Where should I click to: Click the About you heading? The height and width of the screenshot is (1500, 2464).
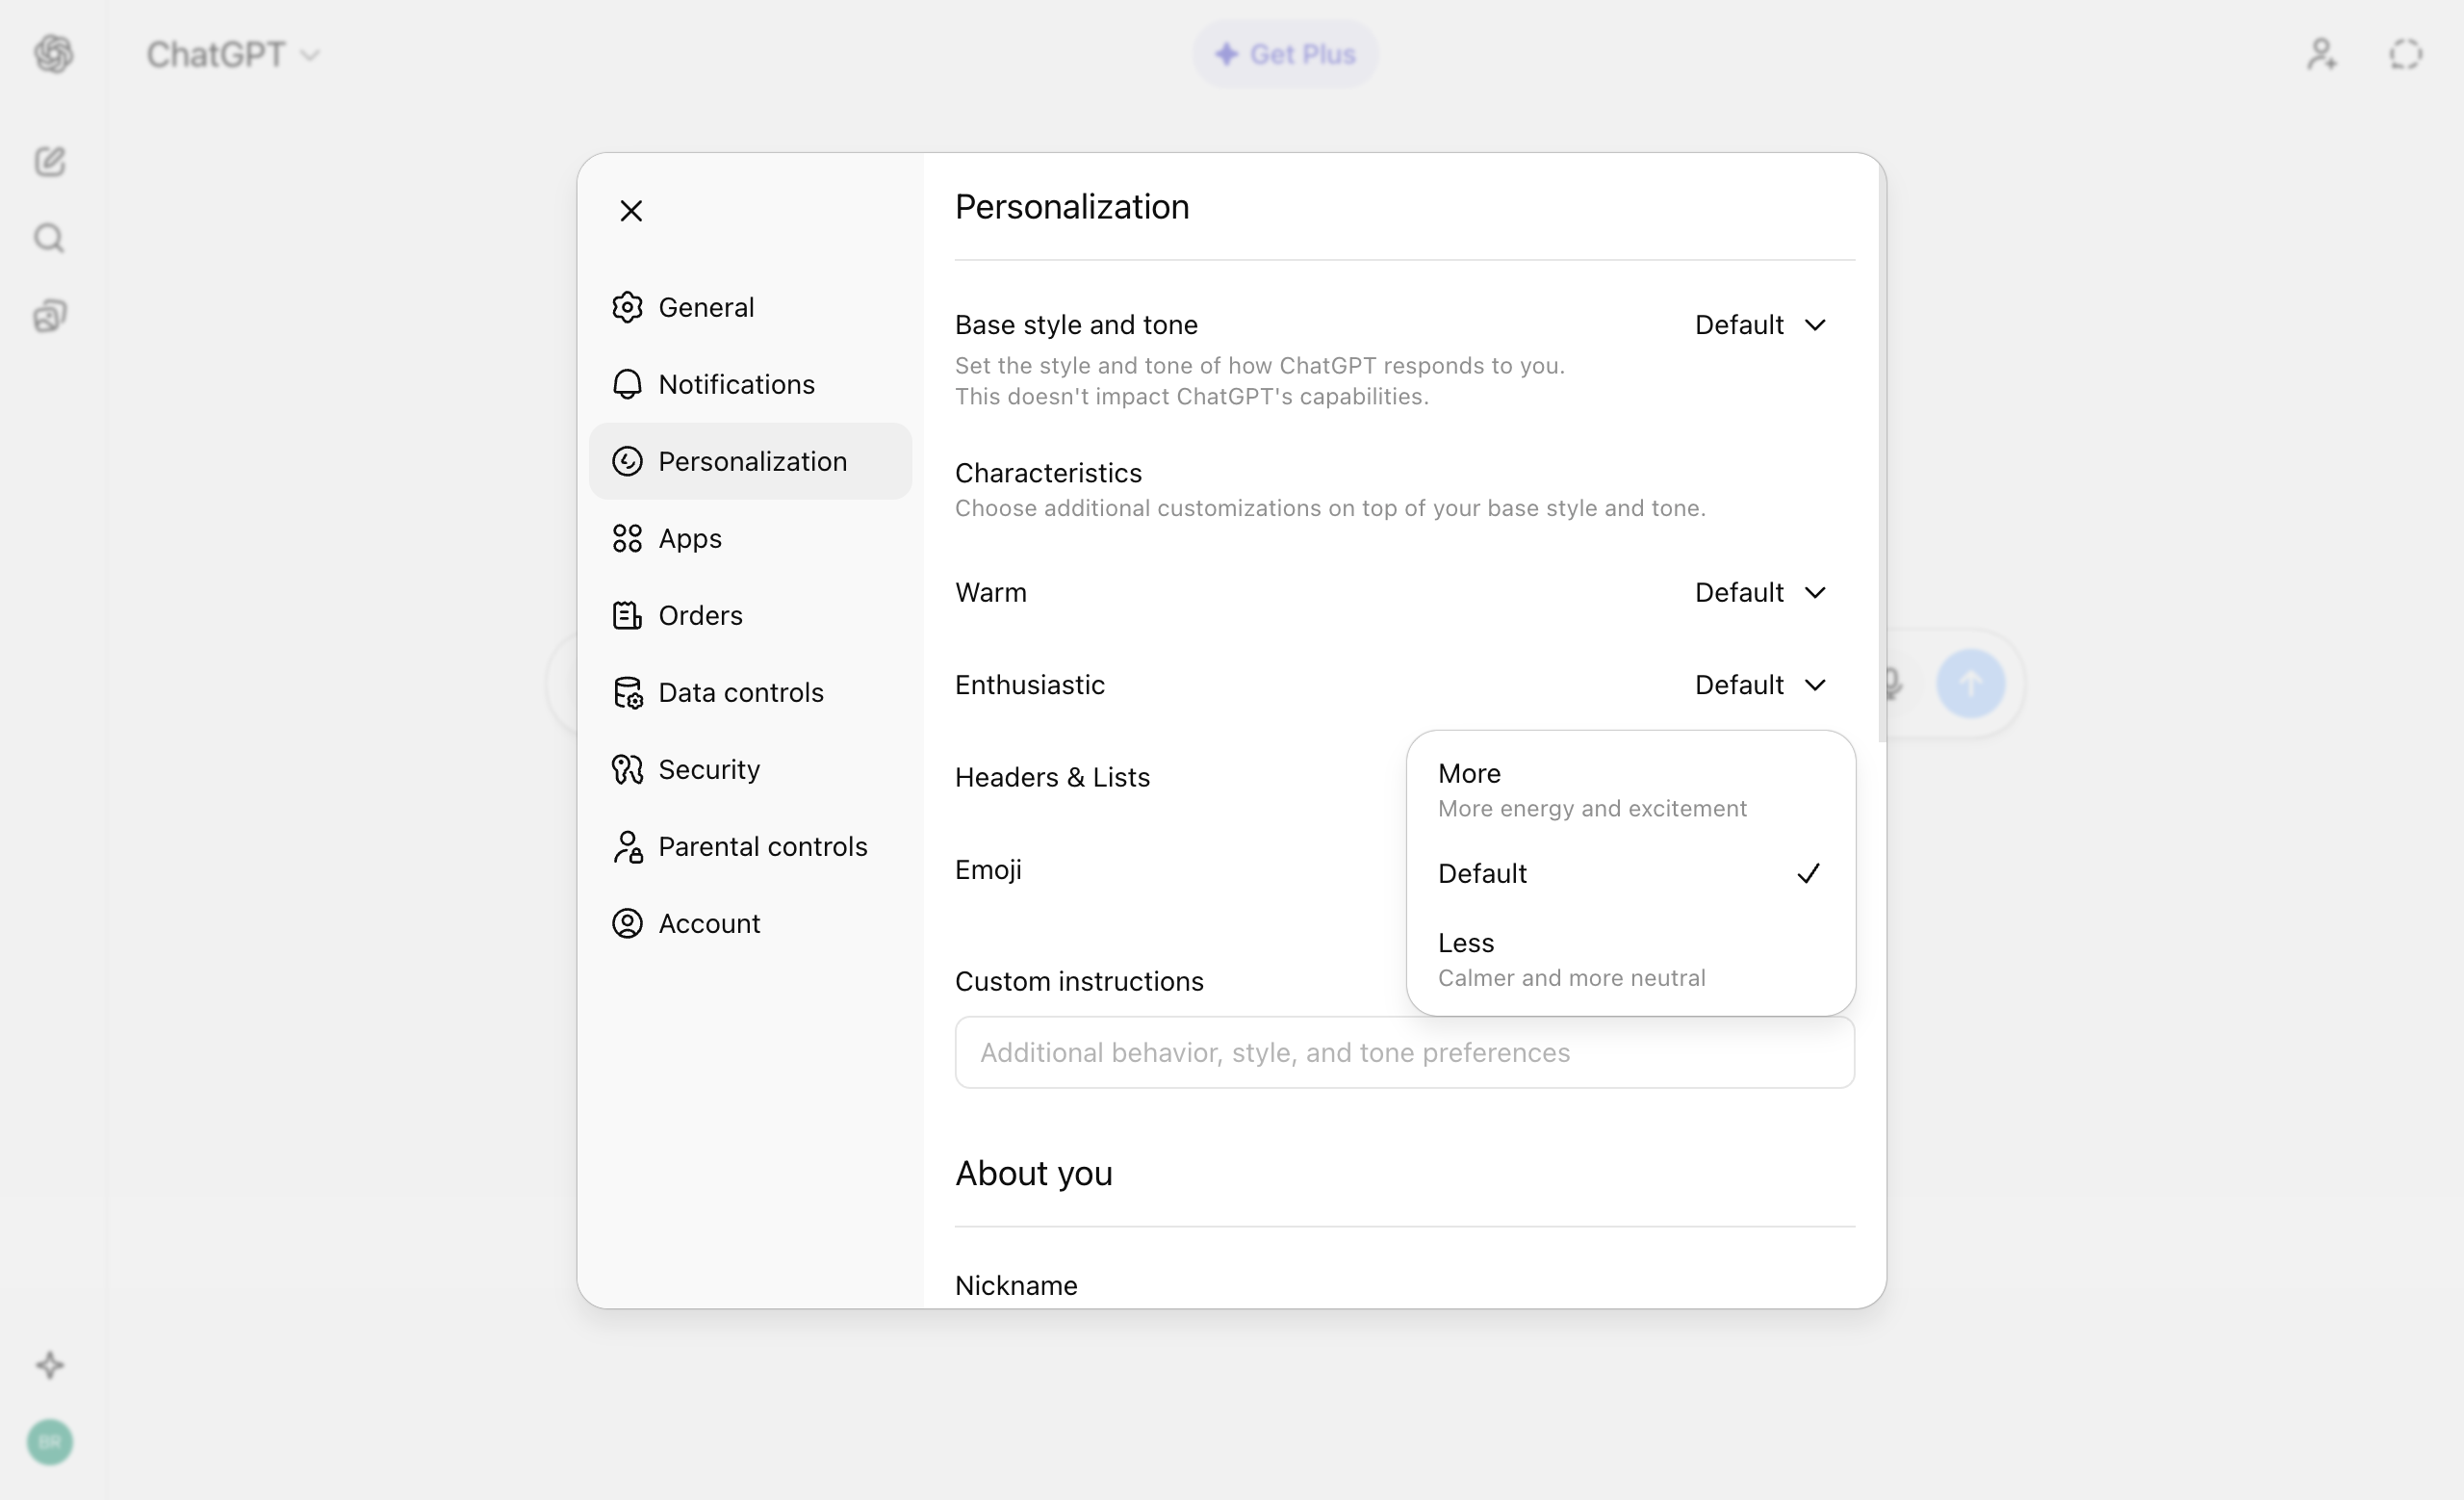coord(1033,1174)
